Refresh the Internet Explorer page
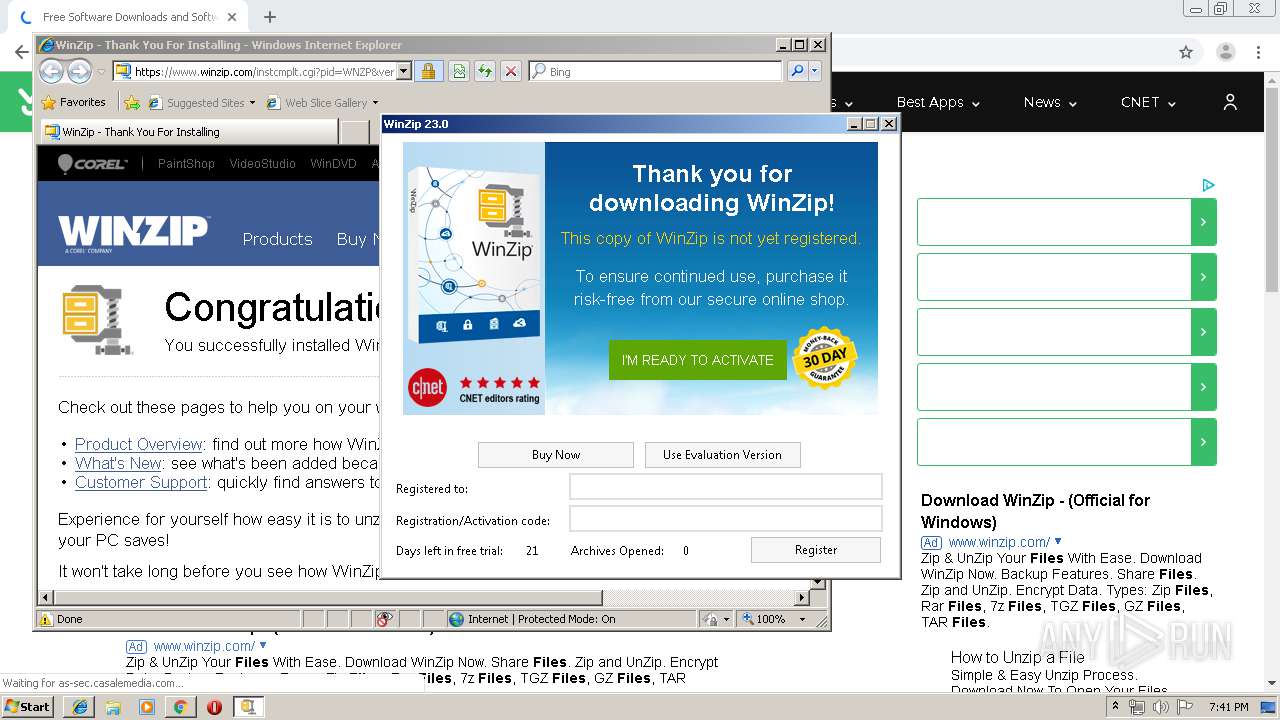This screenshot has height=720, width=1280. point(484,71)
